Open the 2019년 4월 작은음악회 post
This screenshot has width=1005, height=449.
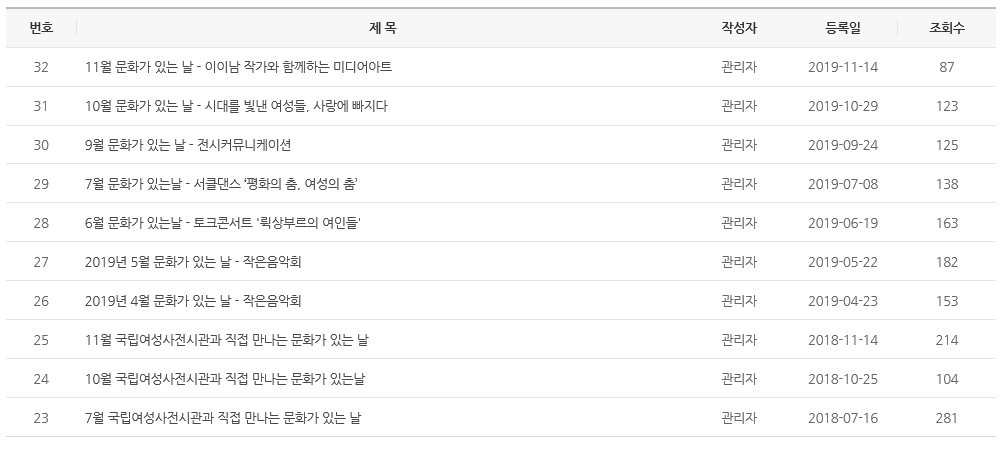(x=193, y=301)
